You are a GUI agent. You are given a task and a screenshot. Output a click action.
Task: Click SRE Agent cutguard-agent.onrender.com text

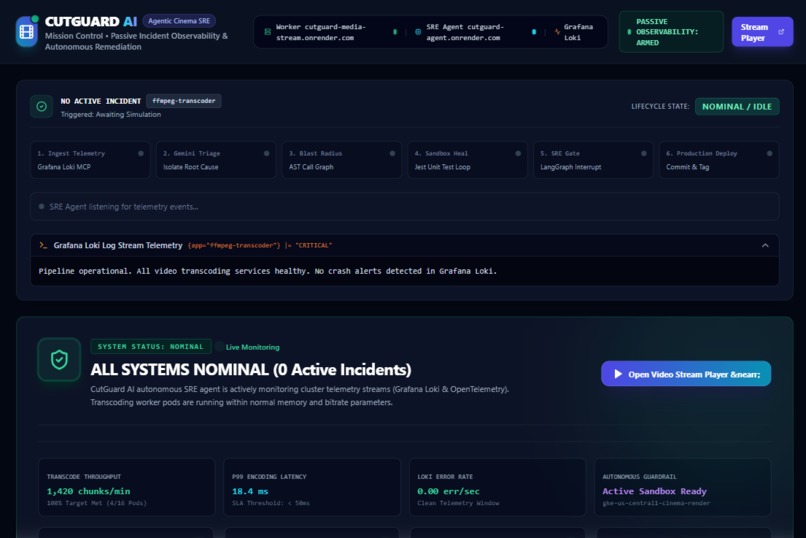[465, 32]
